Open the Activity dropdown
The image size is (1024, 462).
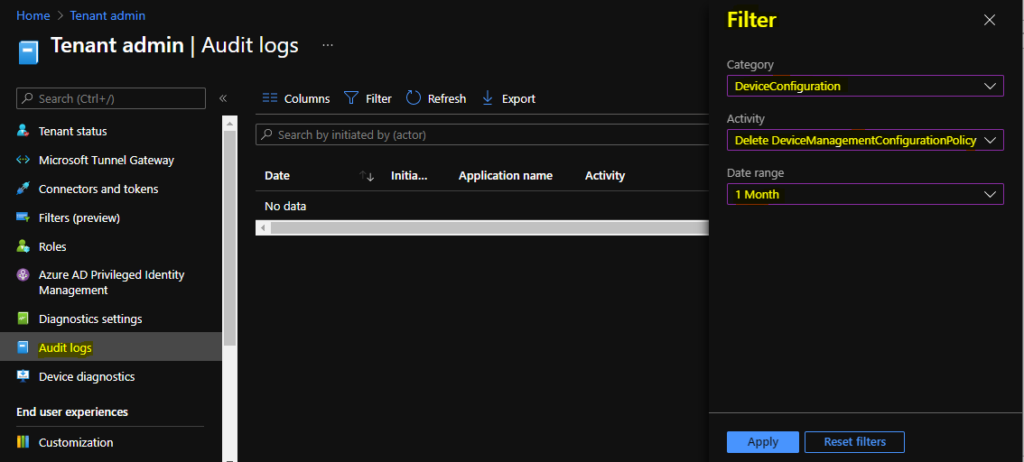click(865, 140)
